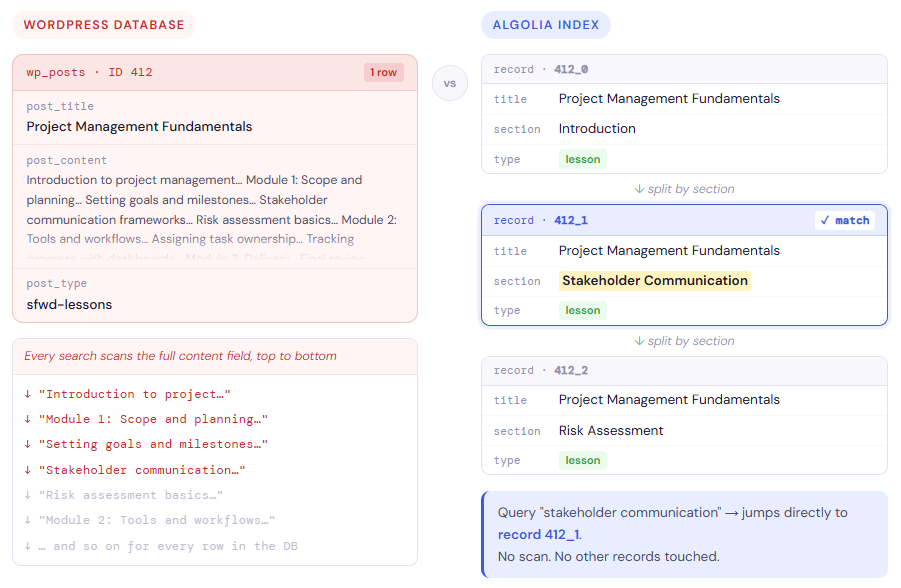The width and height of the screenshot is (901, 588).
Task: Click the highlighted Stakeholder Communication section value
Action: [655, 280]
